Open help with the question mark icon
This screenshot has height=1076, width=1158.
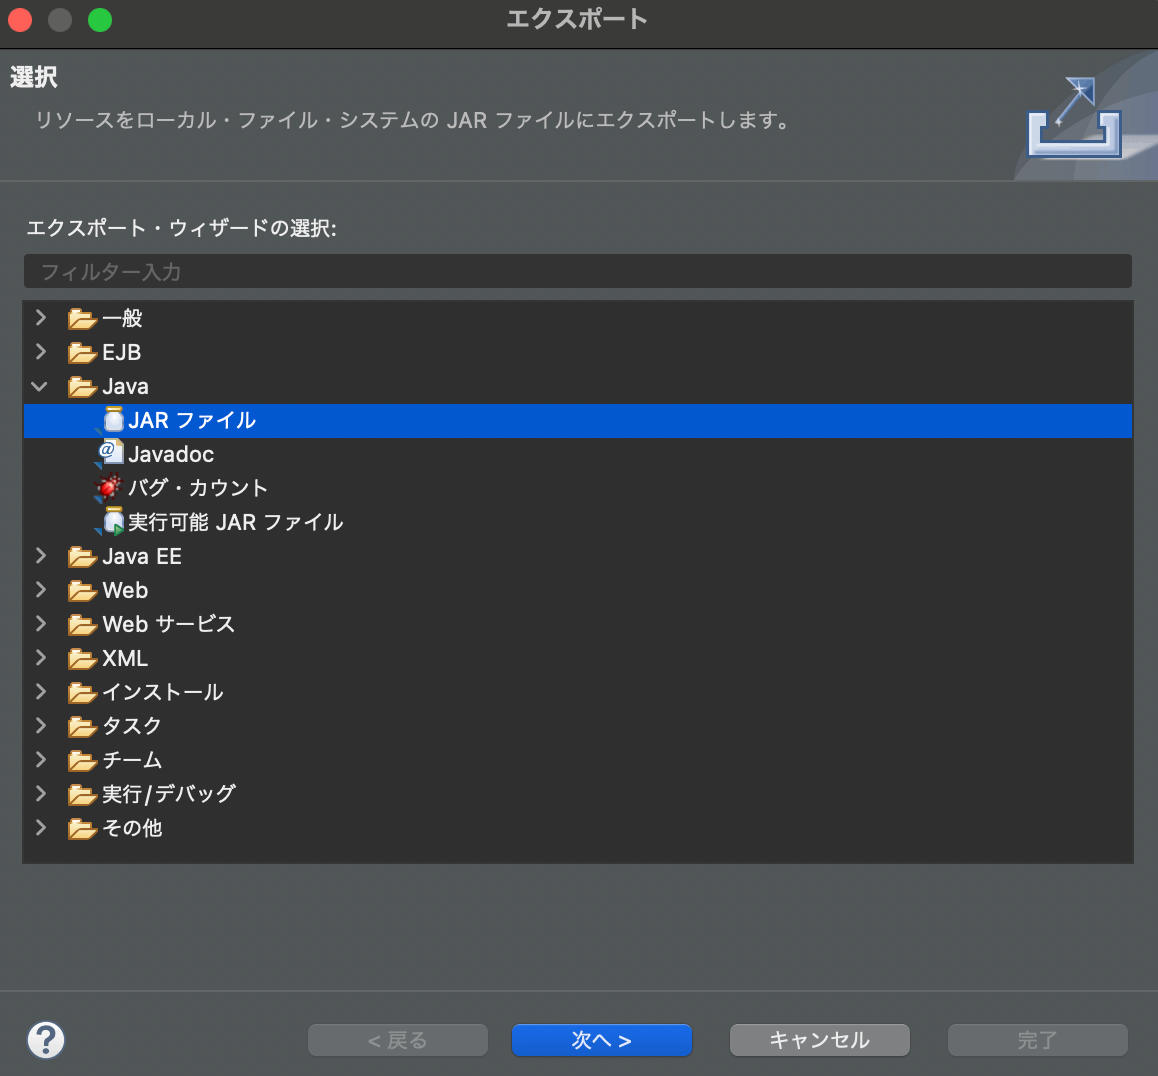point(46,1040)
